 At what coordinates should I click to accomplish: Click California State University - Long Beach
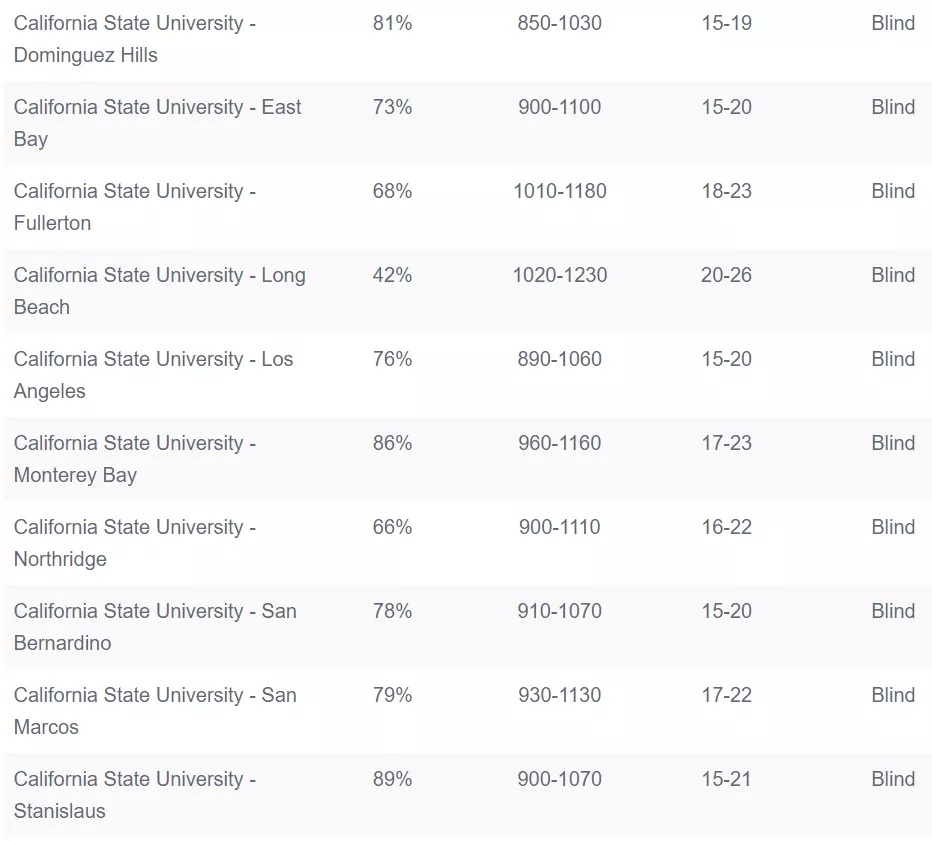(x=159, y=291)
